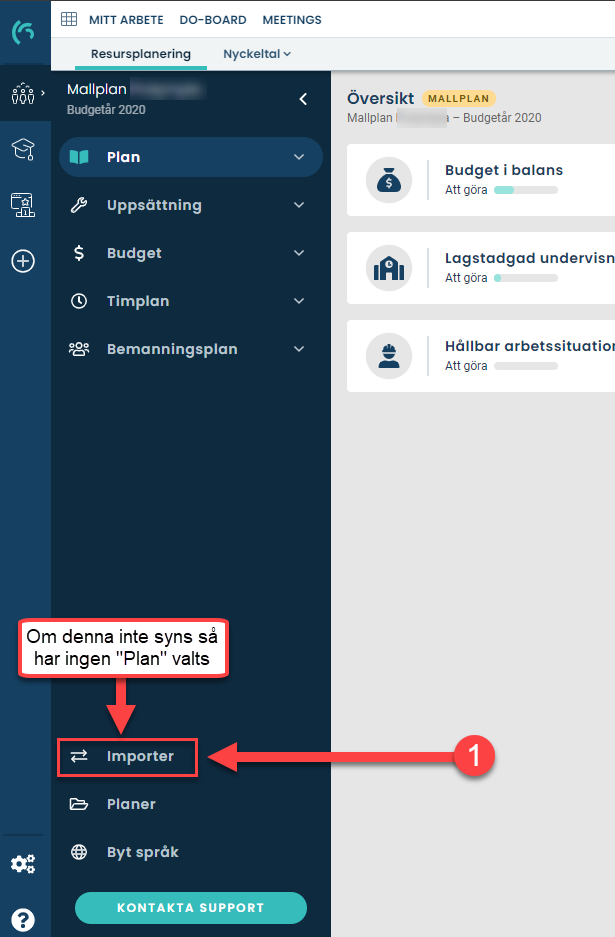This screenshot has width=615, height=937.
Task: Click the school building Lagstadgad undervisning icon
Action: 389,268
